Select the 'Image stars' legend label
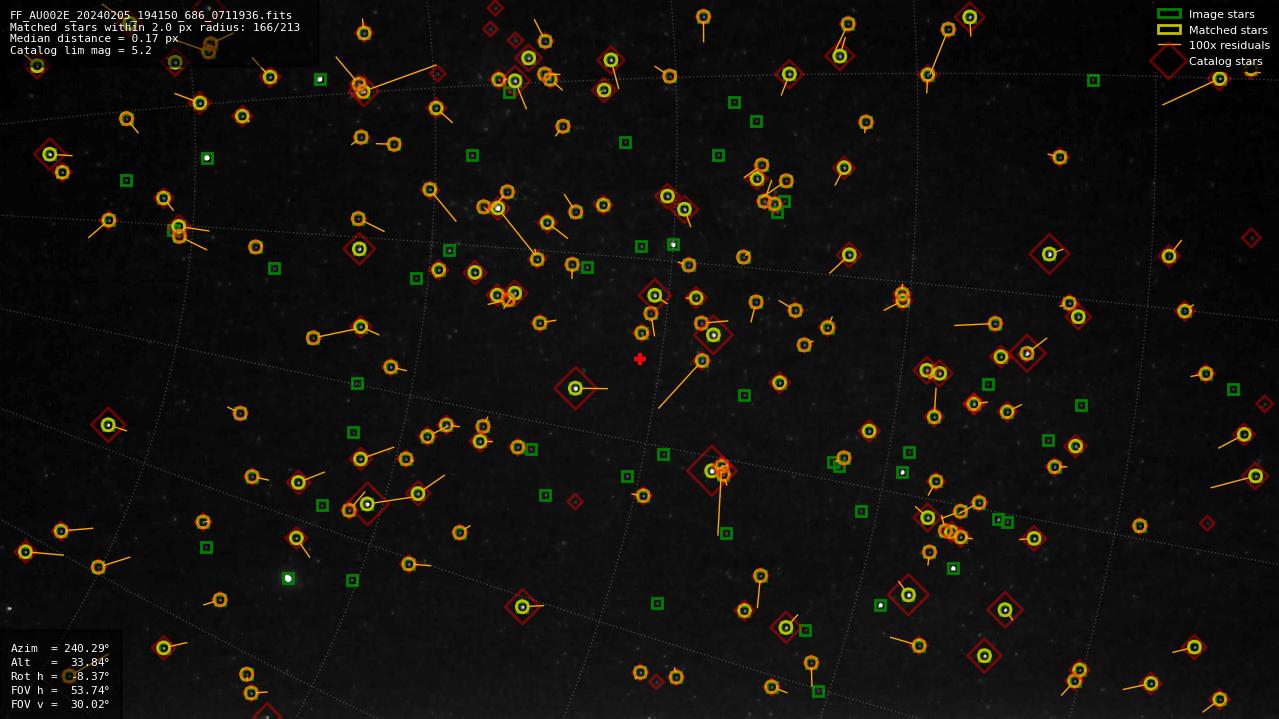This screenshot has width=1279, height=719. point(1221,14)
